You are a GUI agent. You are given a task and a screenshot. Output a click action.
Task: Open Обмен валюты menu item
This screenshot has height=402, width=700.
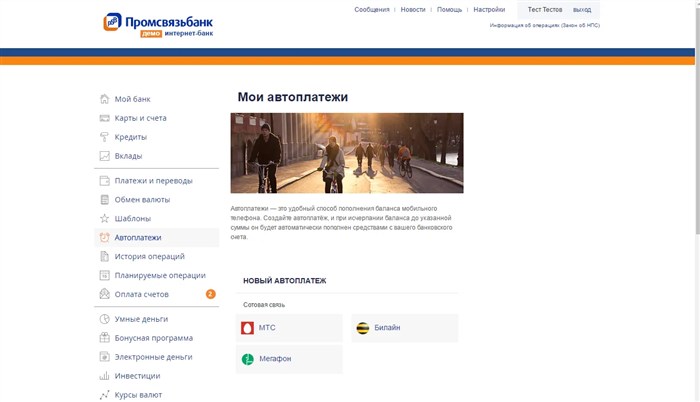point(142,200)
